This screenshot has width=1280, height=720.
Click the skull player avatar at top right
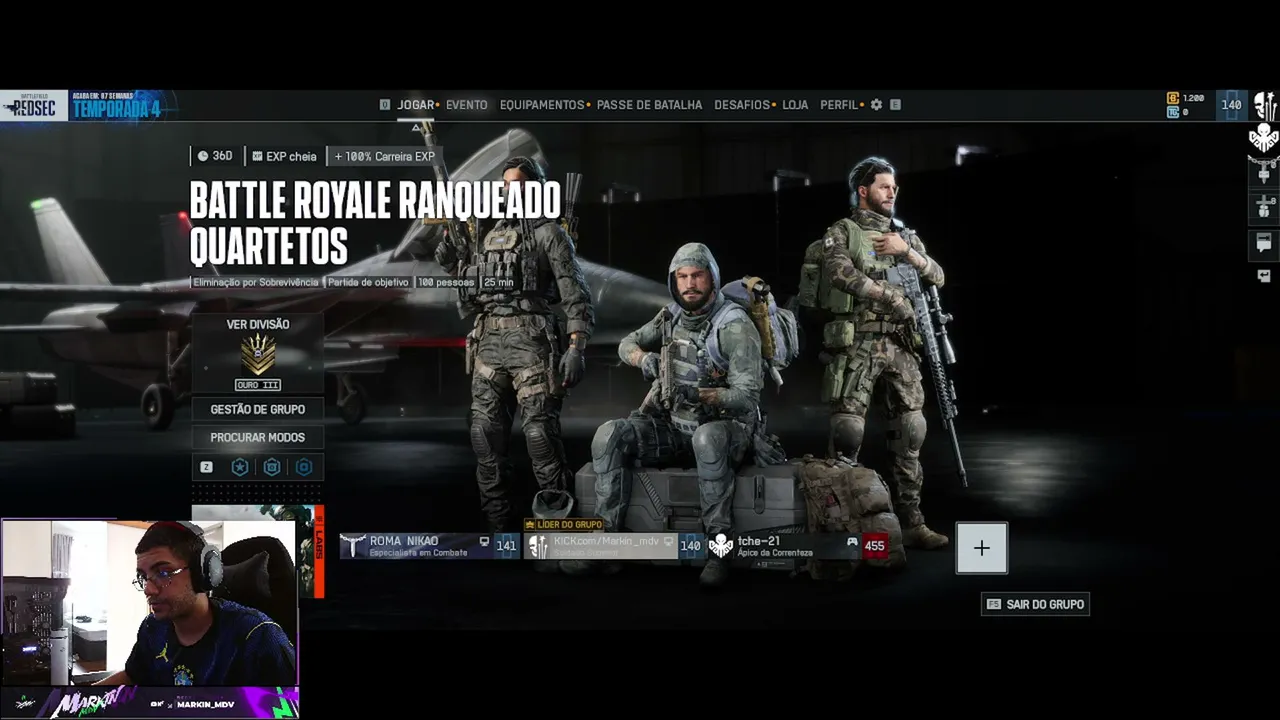coord(1265,105)
